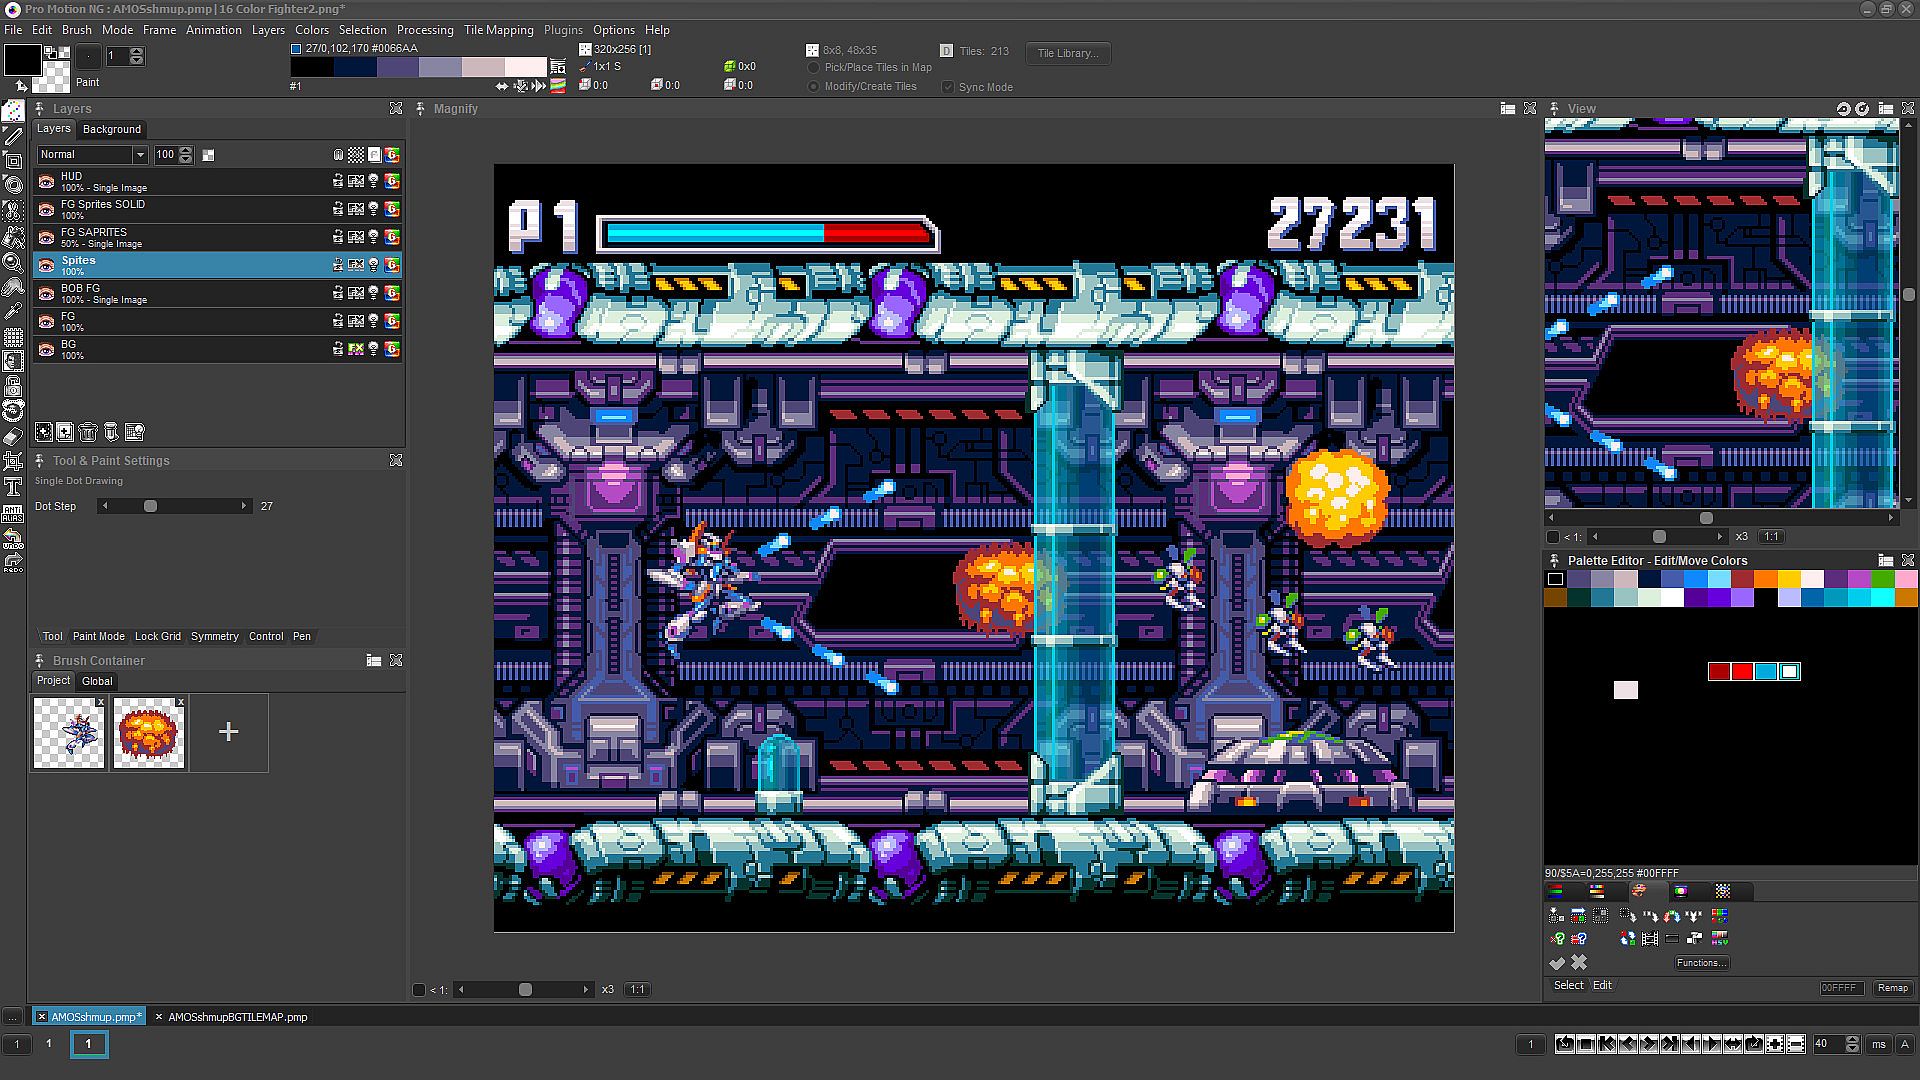Select the Text tool in toolbar
Image resolution: width=1920 pixels, height=1080 pixels.
click(x=13, y=487)
